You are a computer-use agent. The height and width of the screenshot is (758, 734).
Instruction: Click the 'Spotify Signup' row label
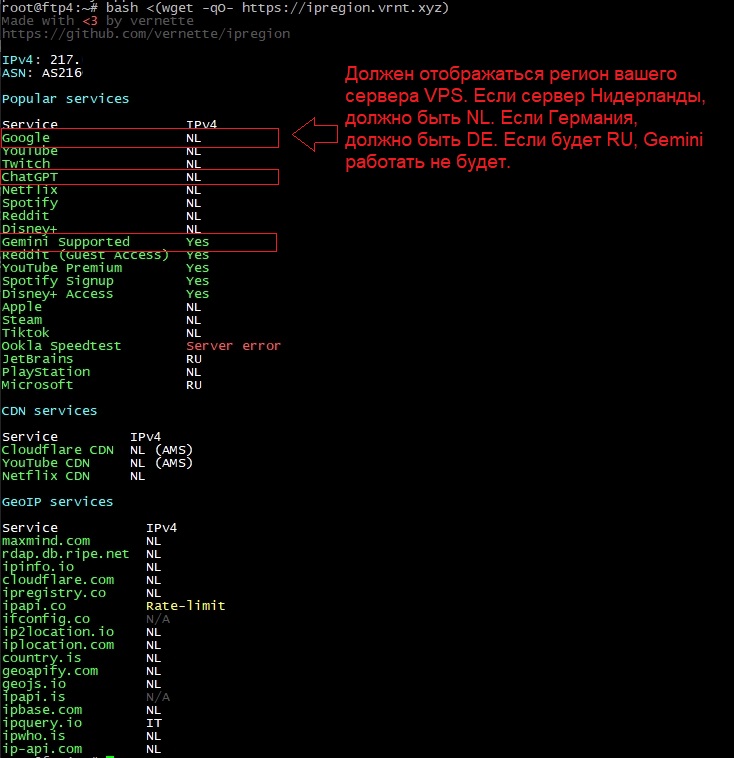click(58, 281)
